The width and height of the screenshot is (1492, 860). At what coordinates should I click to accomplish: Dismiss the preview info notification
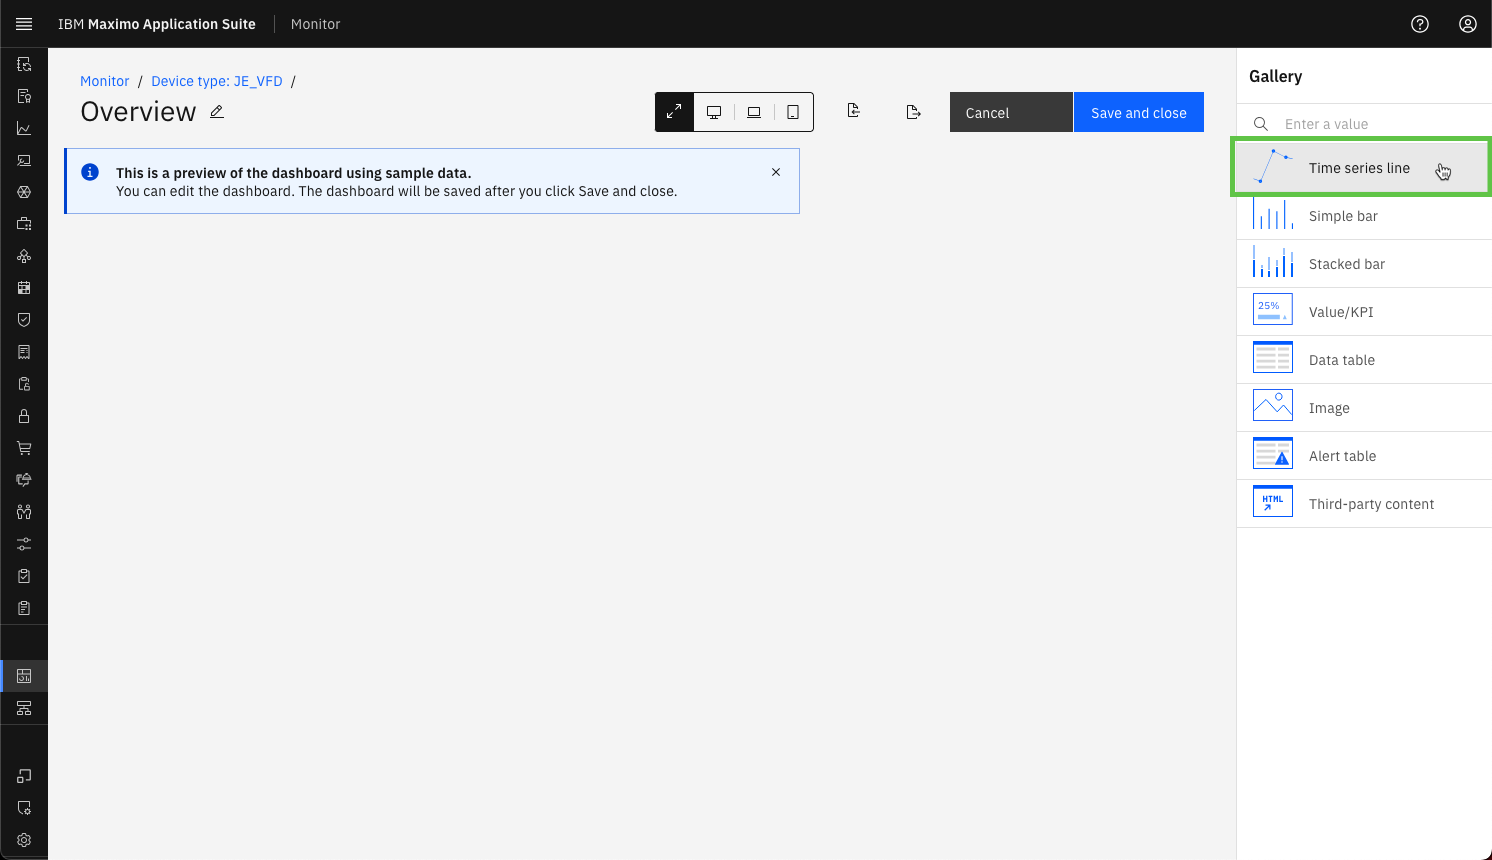776,172
